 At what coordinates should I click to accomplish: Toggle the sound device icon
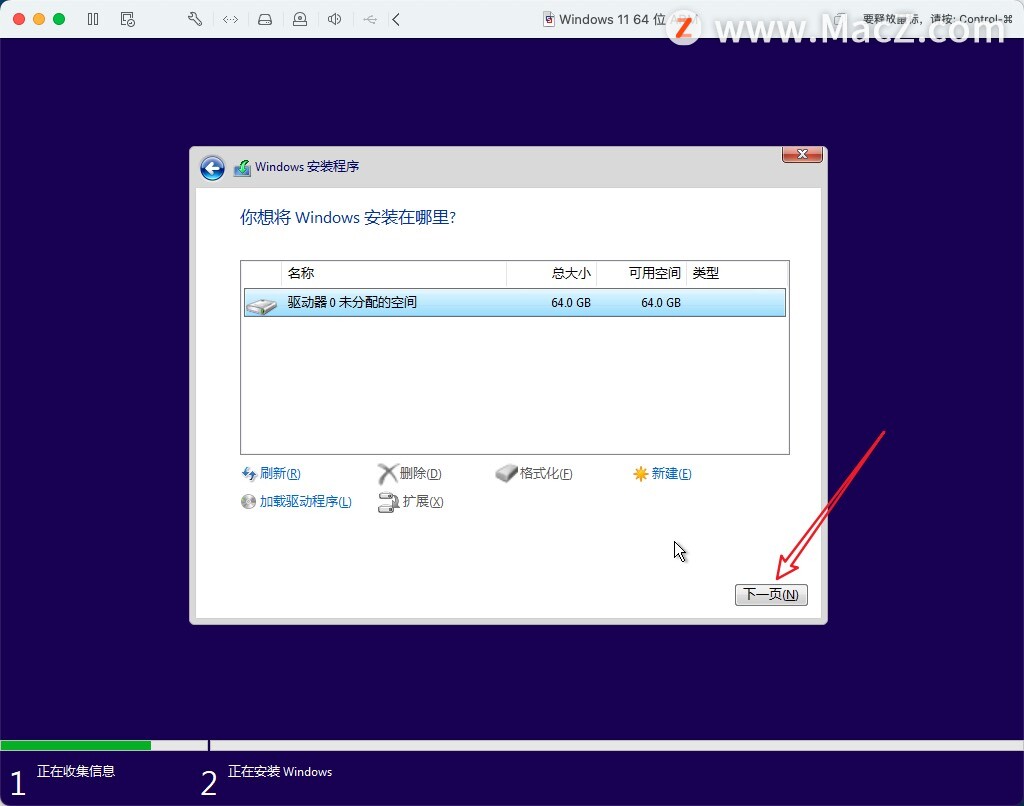point(334,20)
